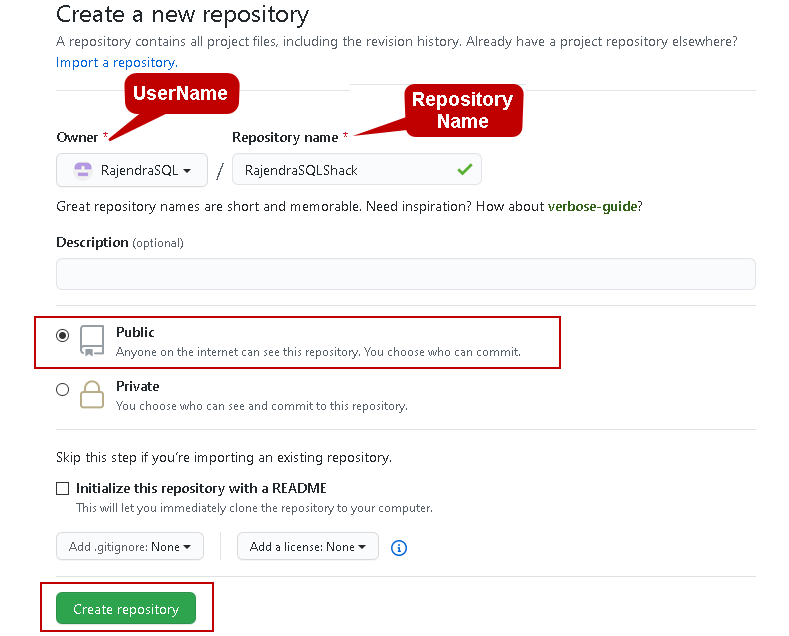The image size is (789, 636).
Task: Click the green checkmark in repository name field
Action: pyautogui.click(x=464, y=170)
